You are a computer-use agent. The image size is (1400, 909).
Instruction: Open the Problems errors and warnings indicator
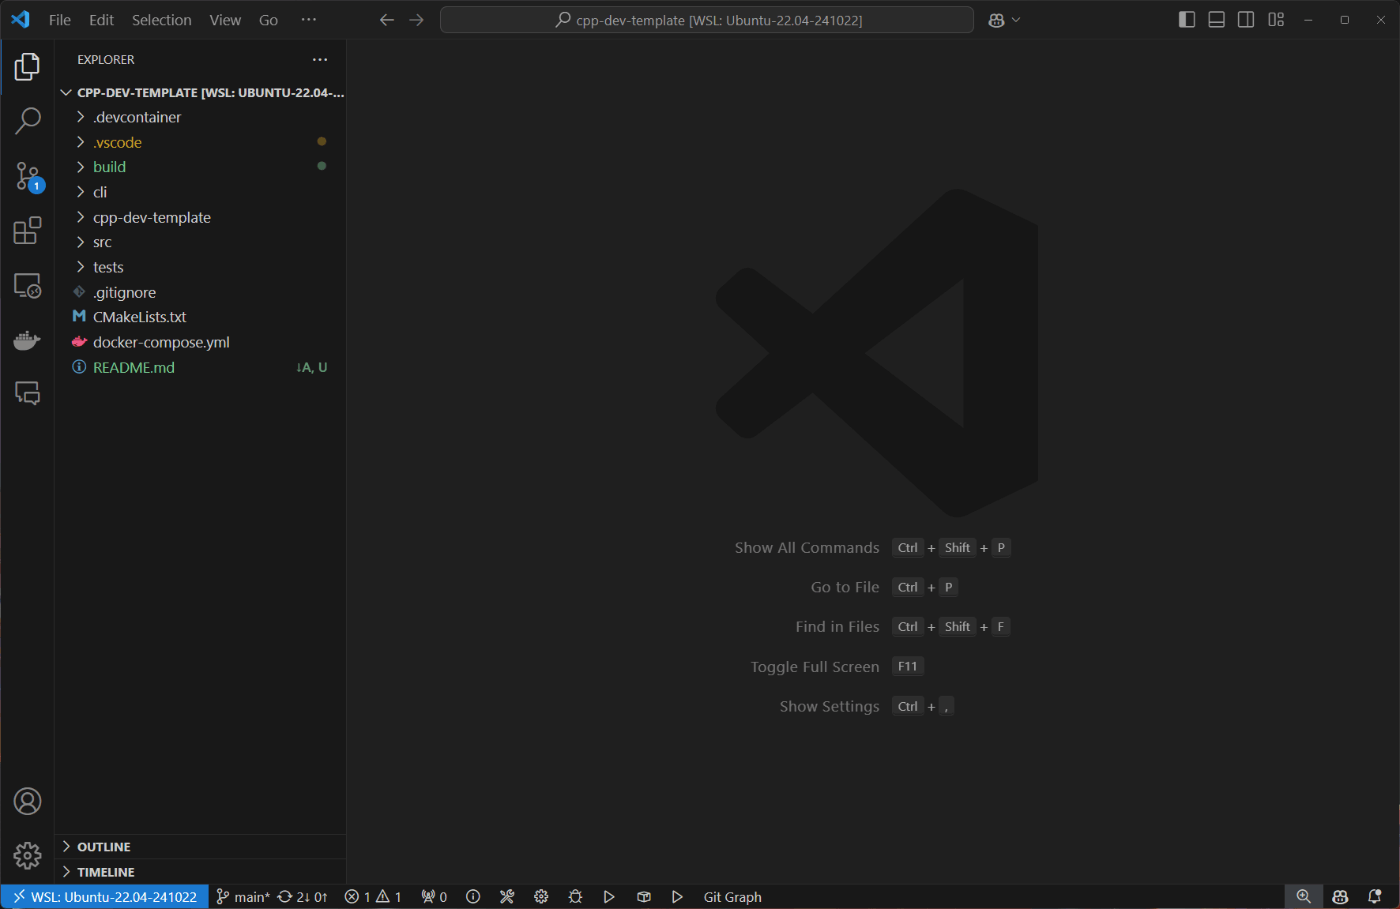tap(373, 897)
